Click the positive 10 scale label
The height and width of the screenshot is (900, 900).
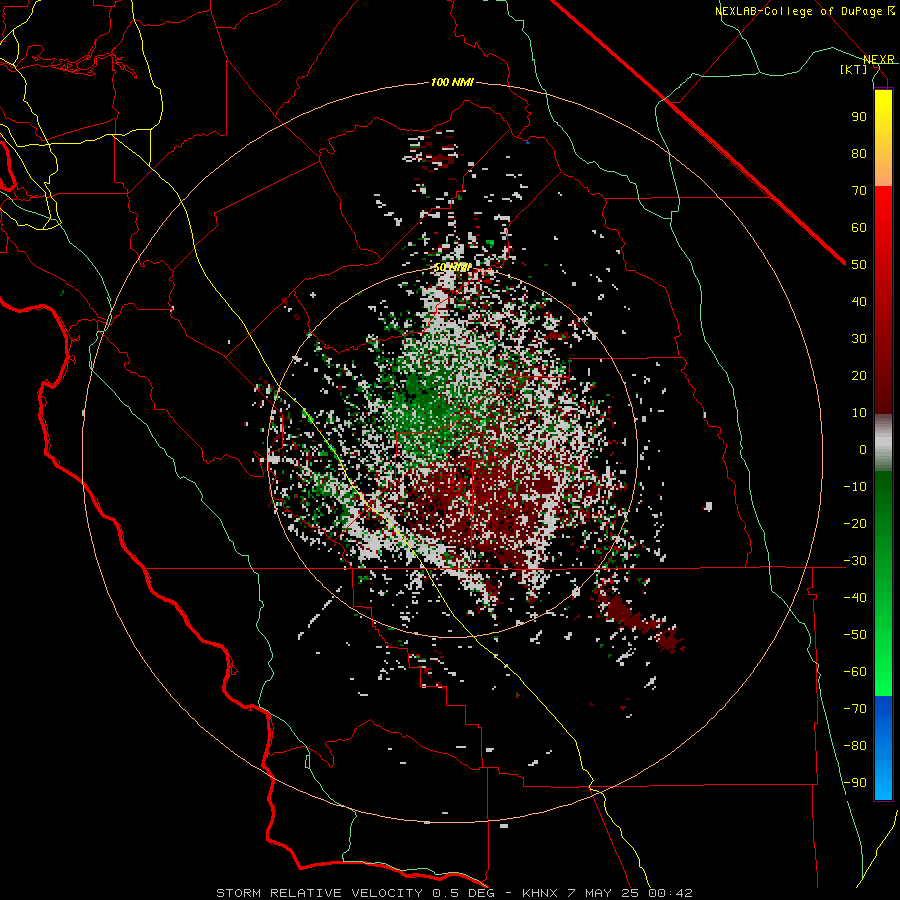point(859,413)
